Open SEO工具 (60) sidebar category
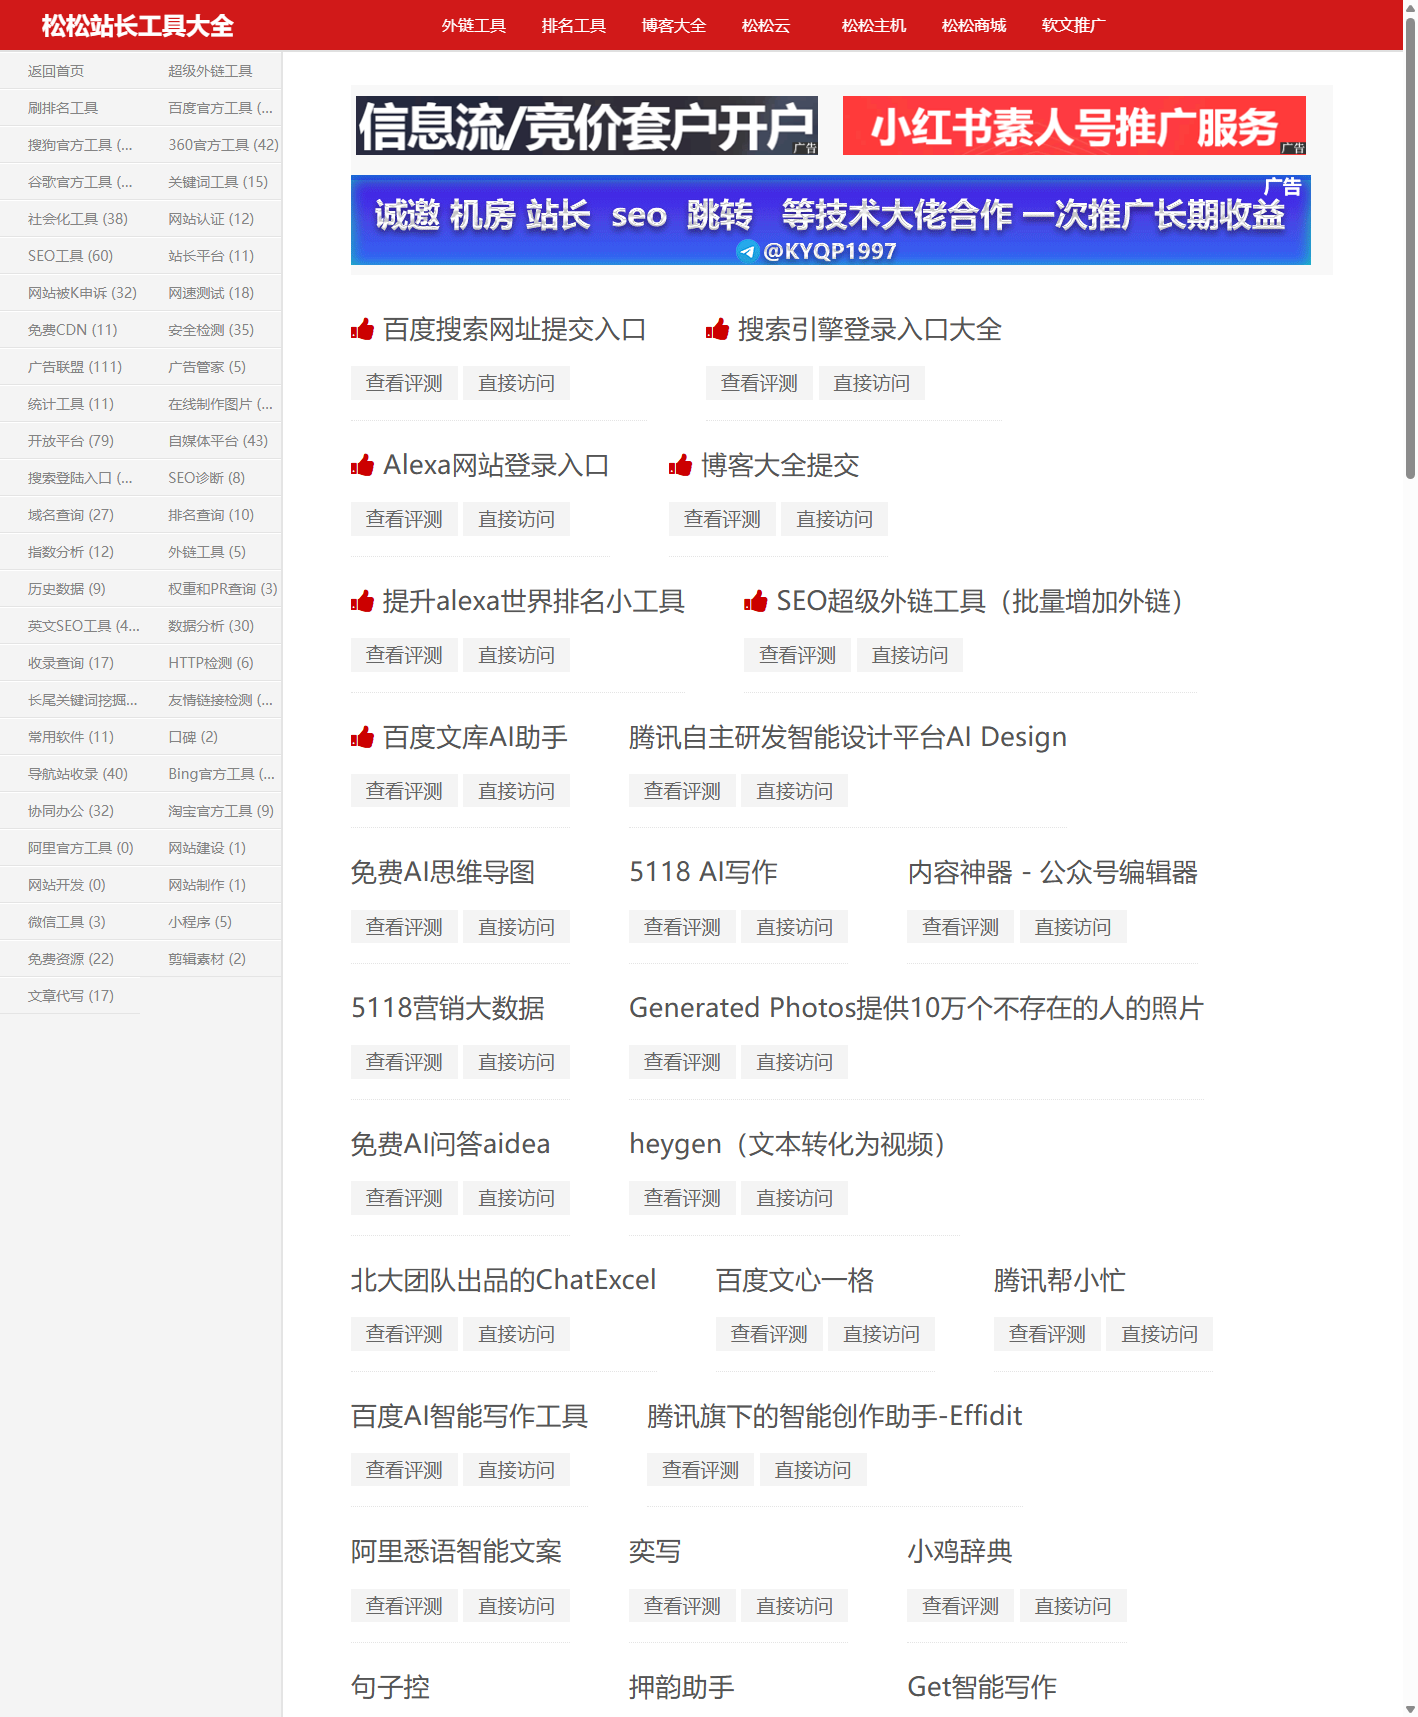Image resolution: width=1418 pixels, height=1717 pixels. (x=70, y=256)
